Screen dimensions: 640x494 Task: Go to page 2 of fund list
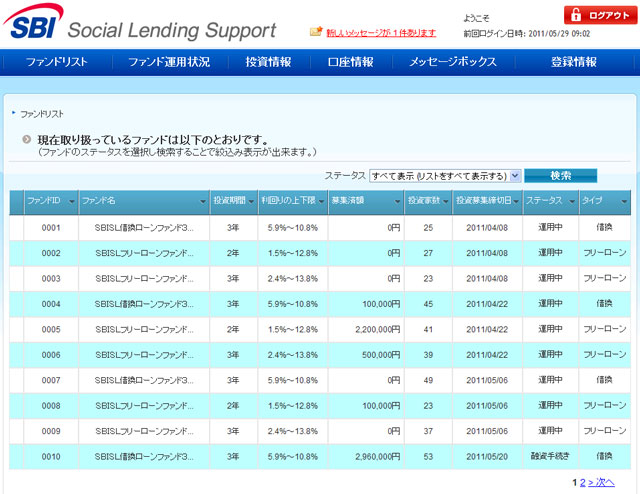click(x=582, y=483)
